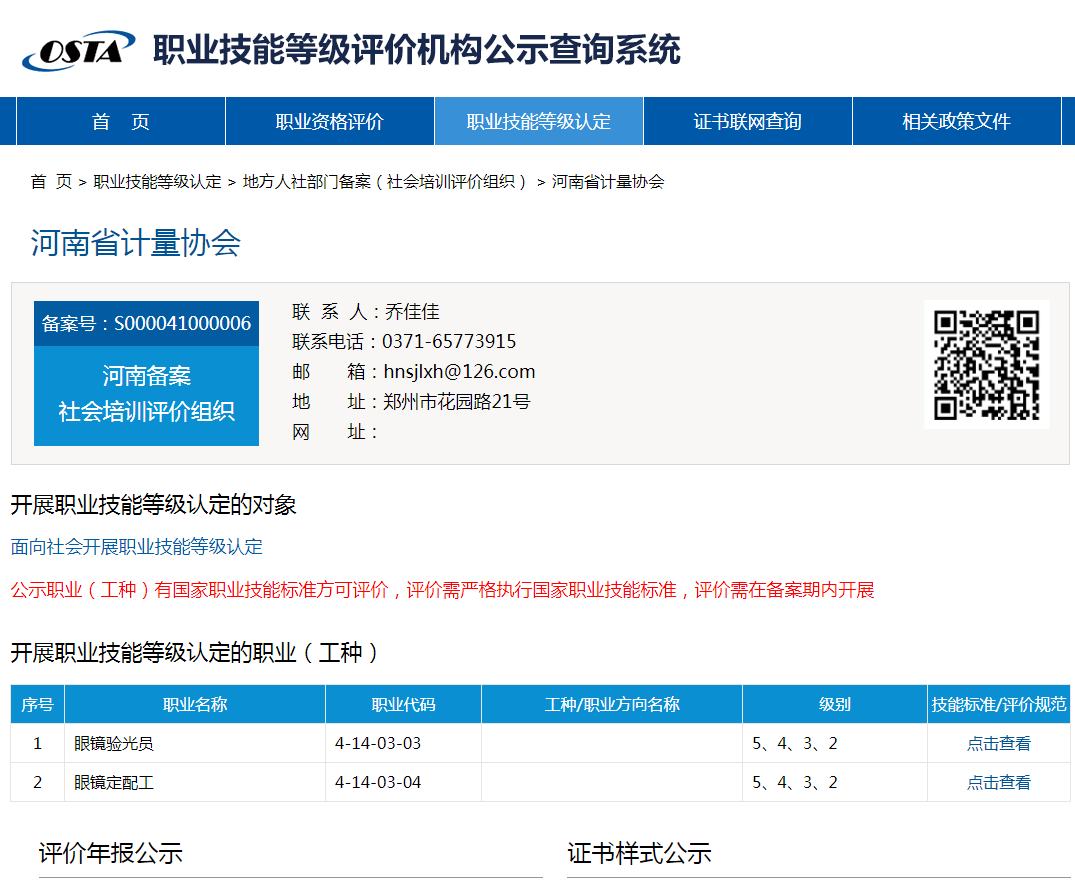Screen dimensions: 1075x883
Task: Click the 开展职业技能等级认定的对象 heading
Action: pos(154,505)
